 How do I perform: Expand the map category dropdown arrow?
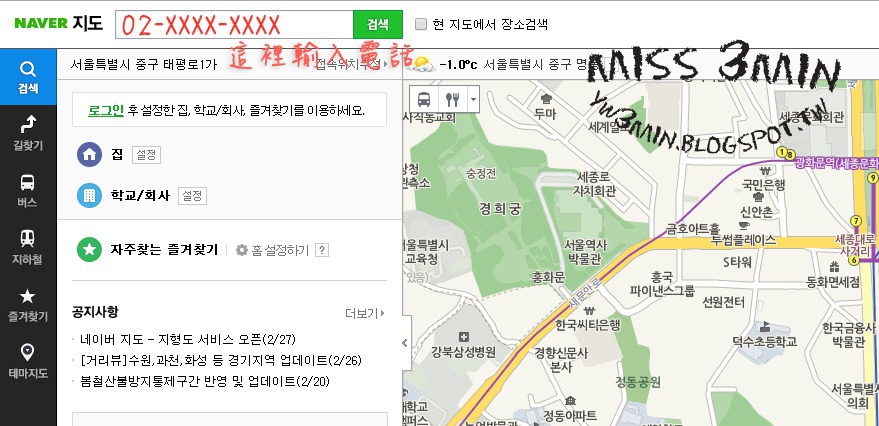pyautogui.click(x=473, y=99)
